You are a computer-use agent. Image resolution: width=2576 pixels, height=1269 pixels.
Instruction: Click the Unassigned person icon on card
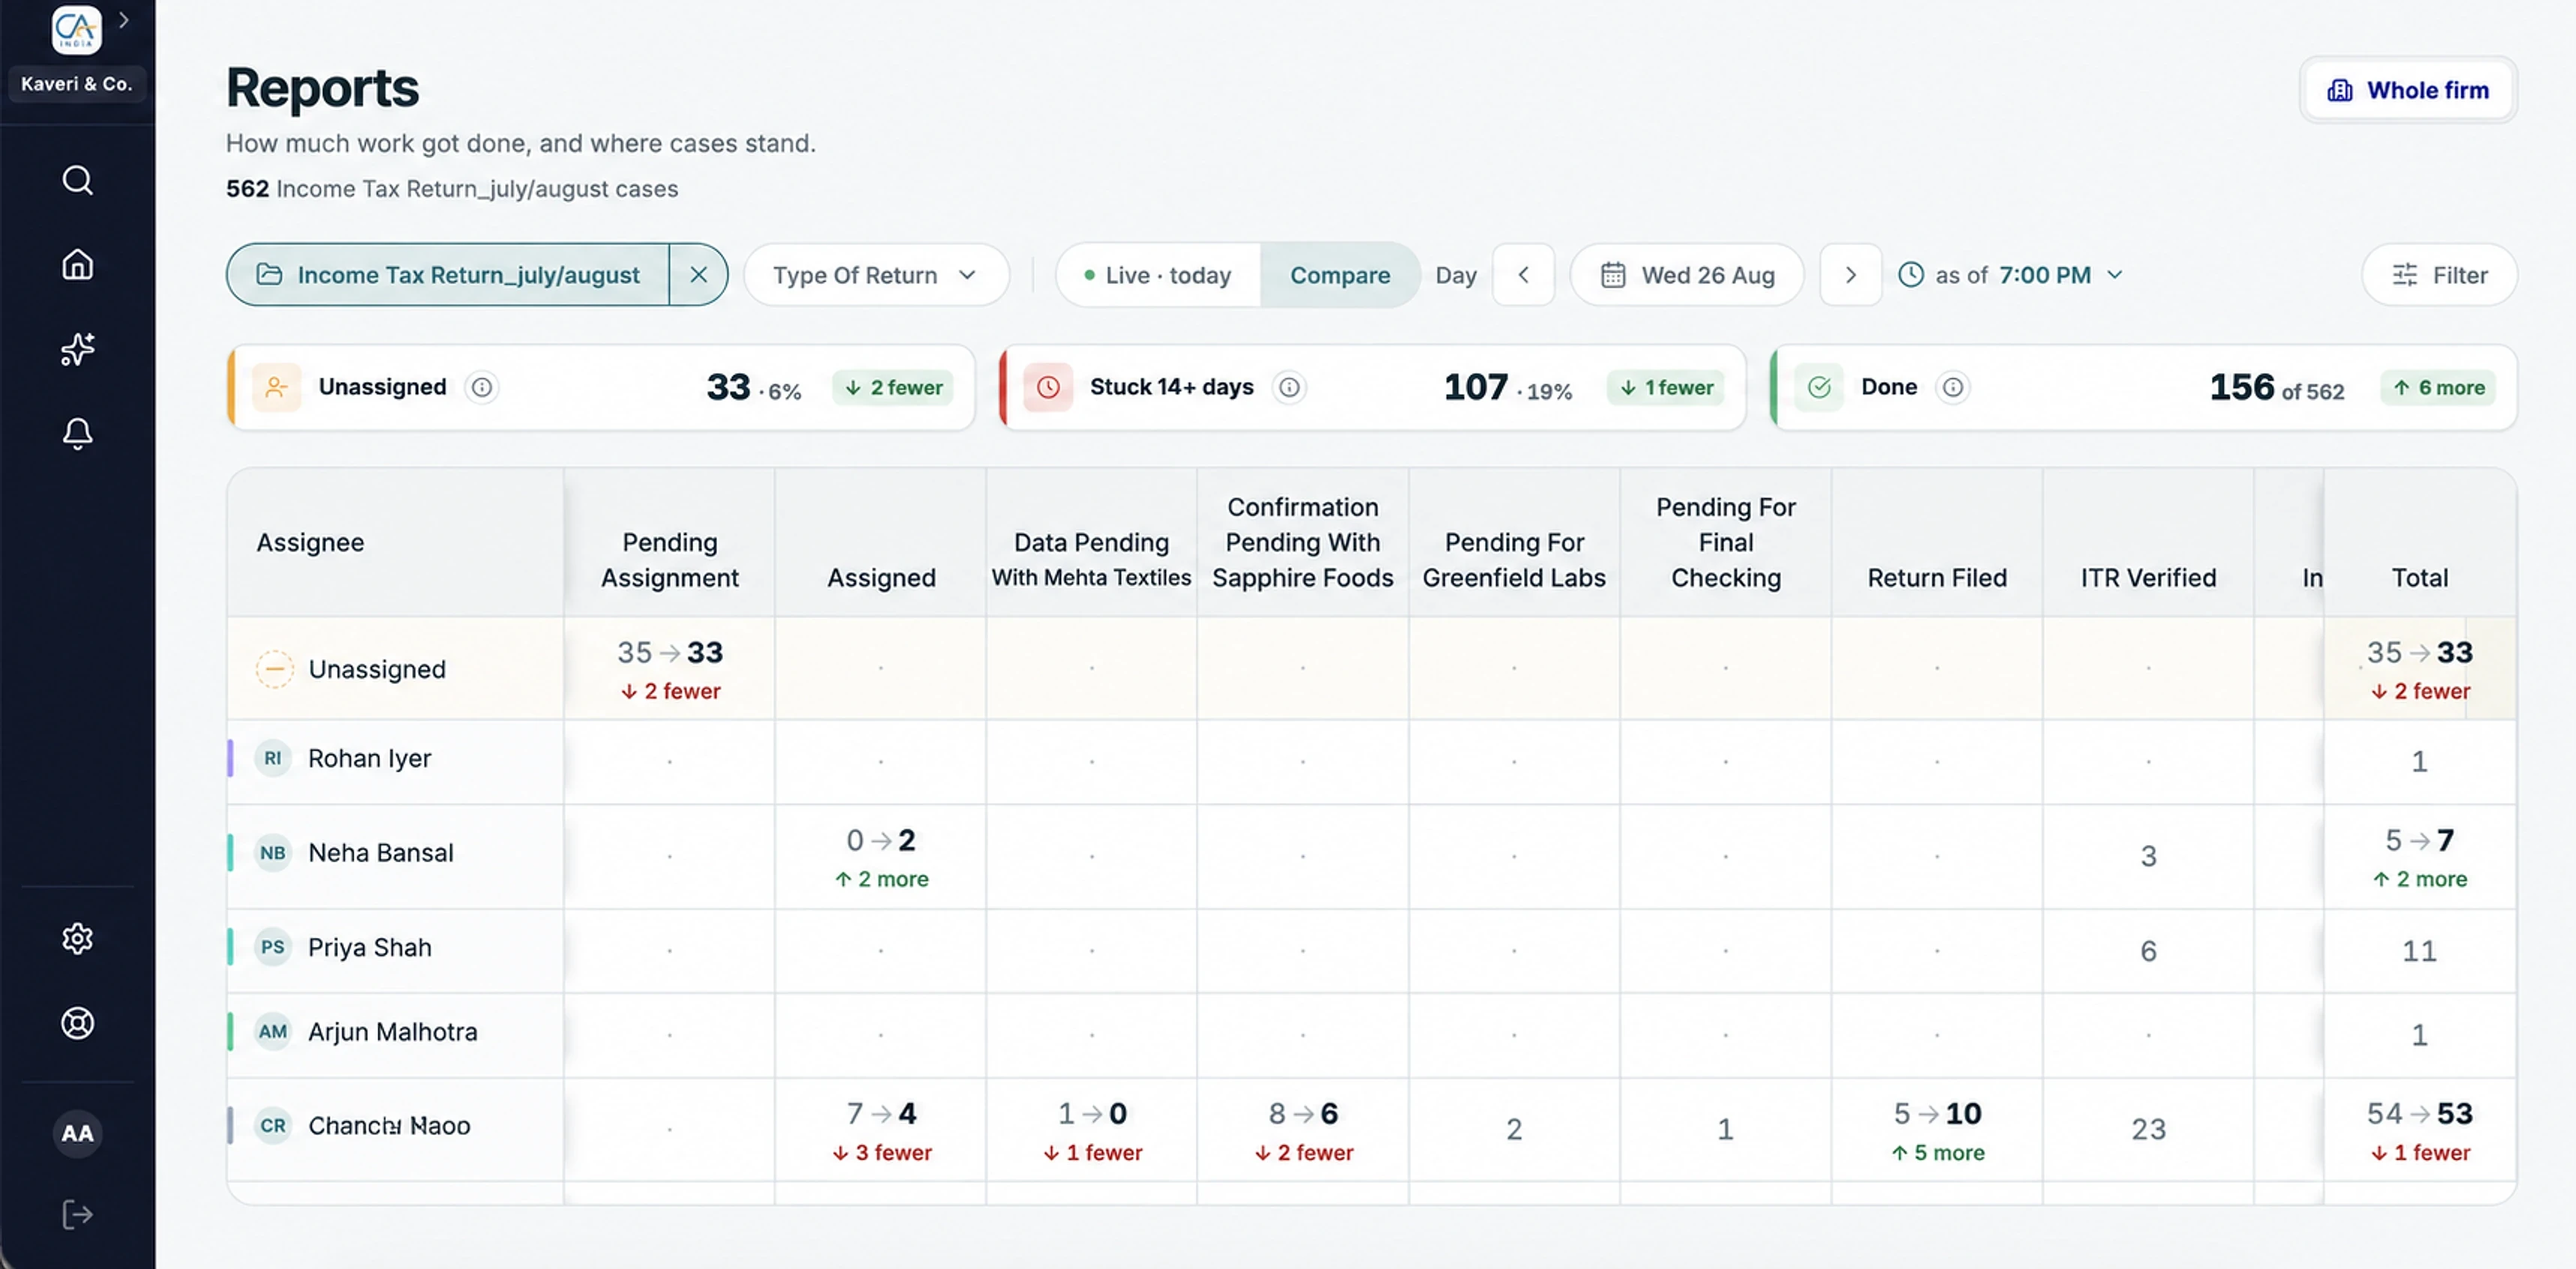tap(277, 387)
